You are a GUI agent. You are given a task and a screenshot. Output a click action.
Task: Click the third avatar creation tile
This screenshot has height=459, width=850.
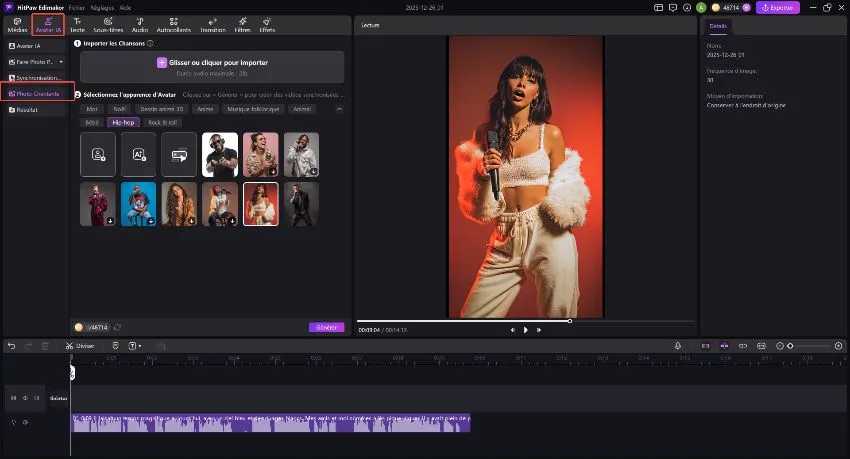coord(179,154)
